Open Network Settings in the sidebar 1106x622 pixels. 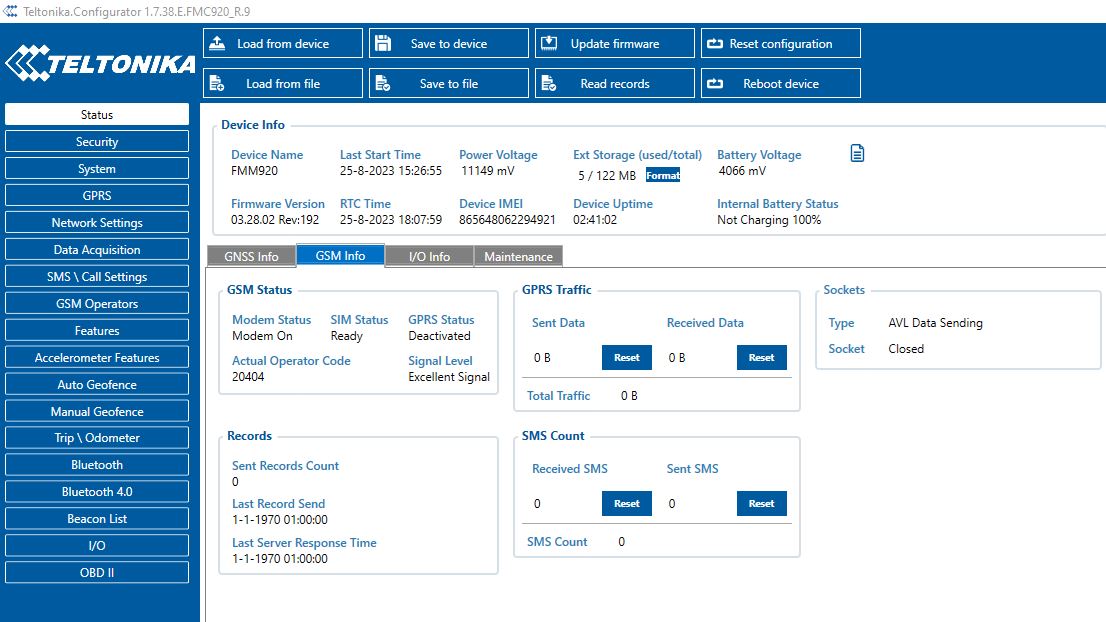click(97, 222)
